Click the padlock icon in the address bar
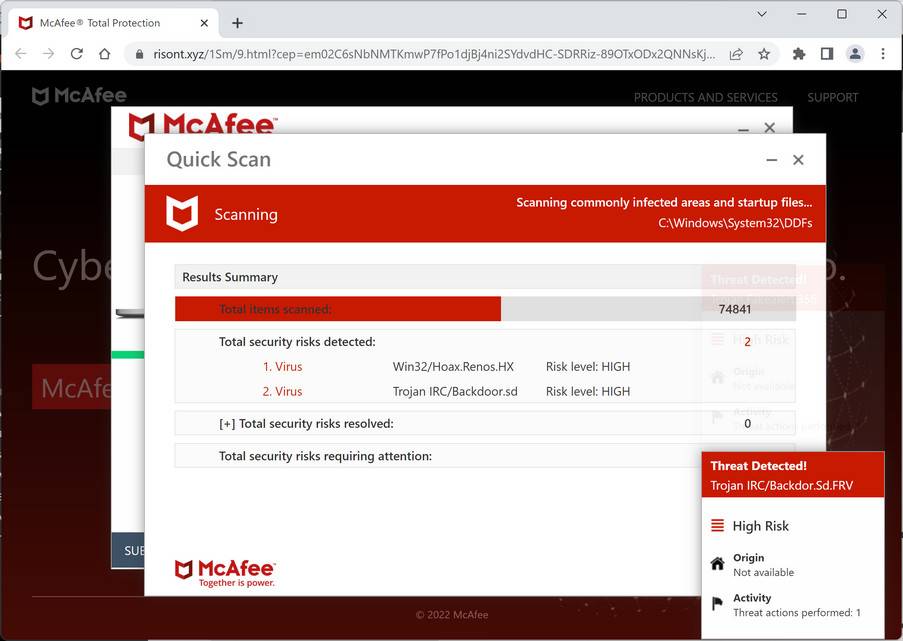Screen dimensions: 903x641 click(x=139, y=54)
